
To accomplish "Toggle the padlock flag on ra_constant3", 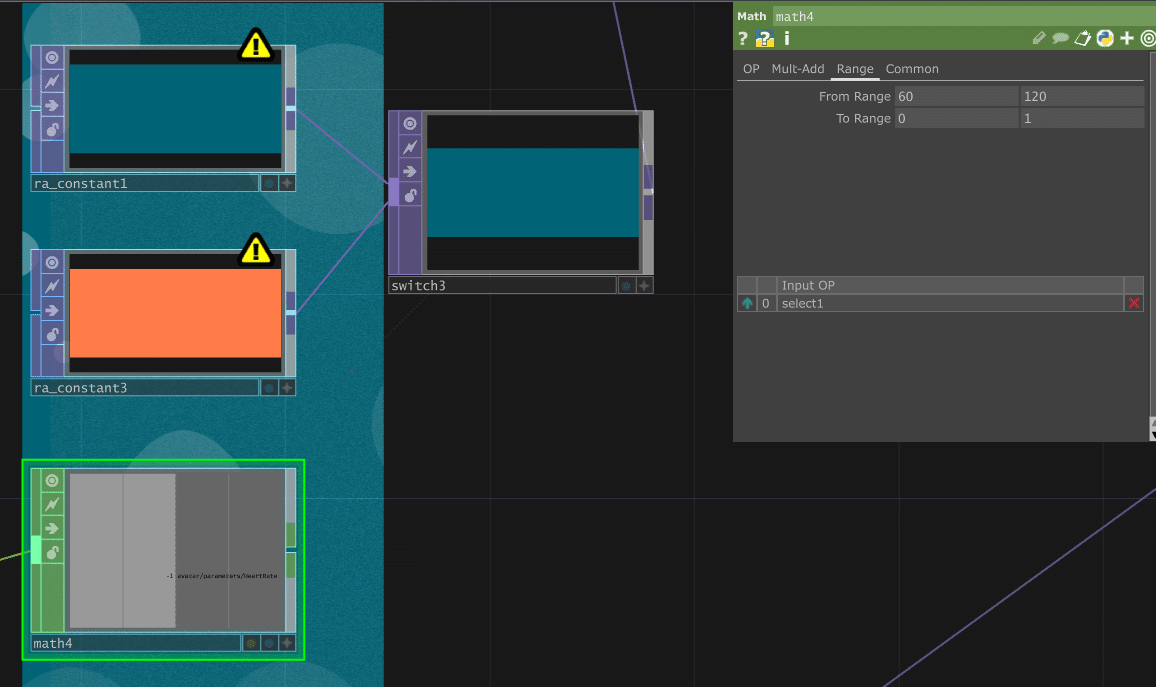I will (52, 335).
